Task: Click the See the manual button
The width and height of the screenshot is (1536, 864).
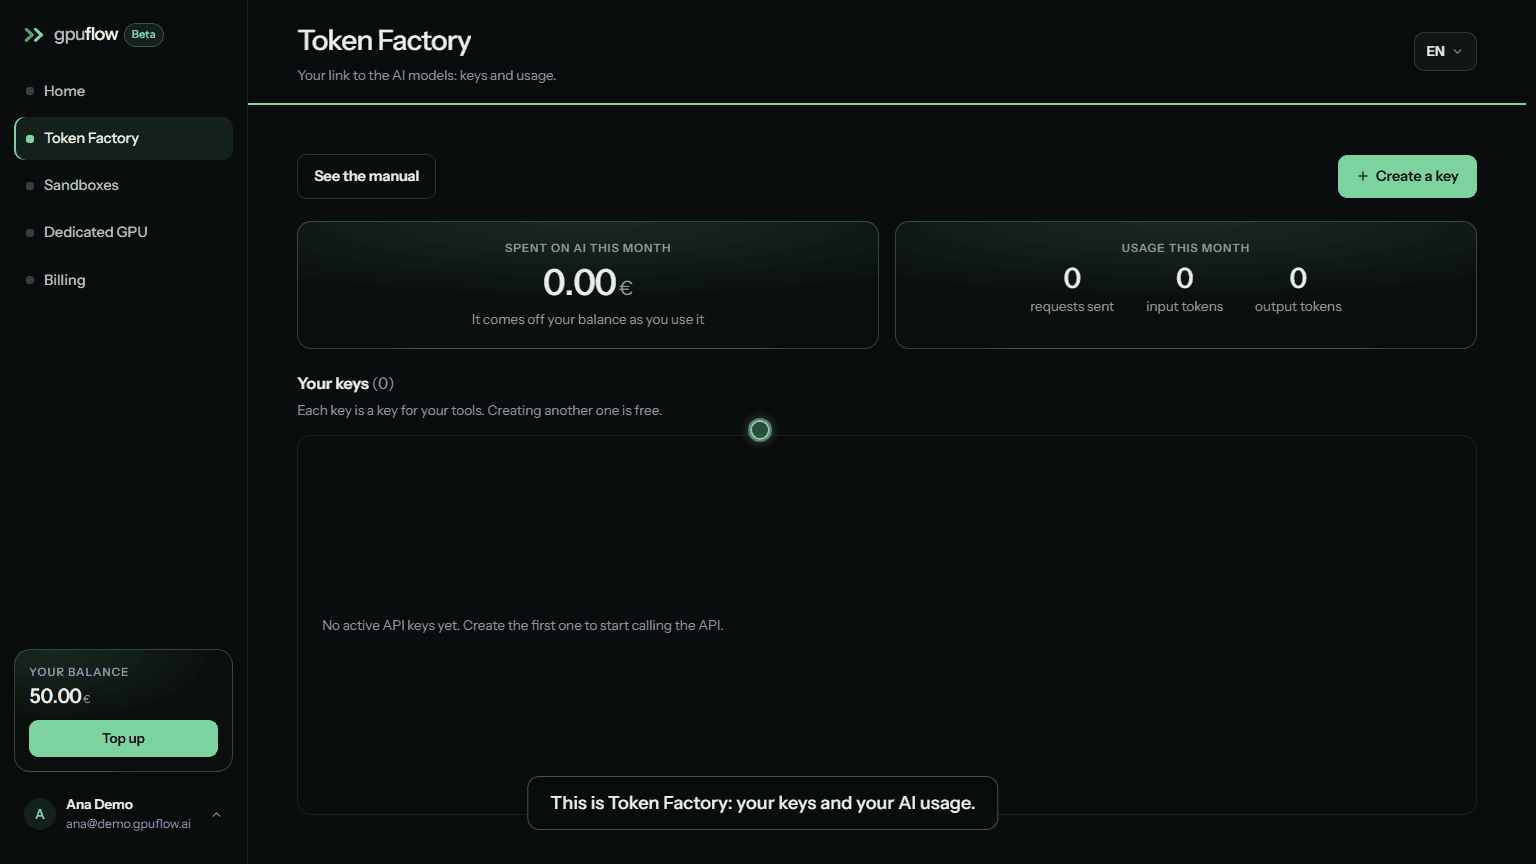Action: click(x=366, y=177)
